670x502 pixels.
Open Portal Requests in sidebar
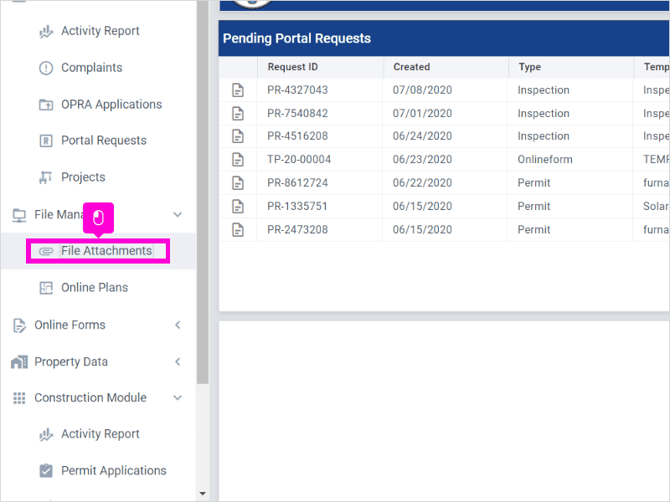click(x=104, y=141)
